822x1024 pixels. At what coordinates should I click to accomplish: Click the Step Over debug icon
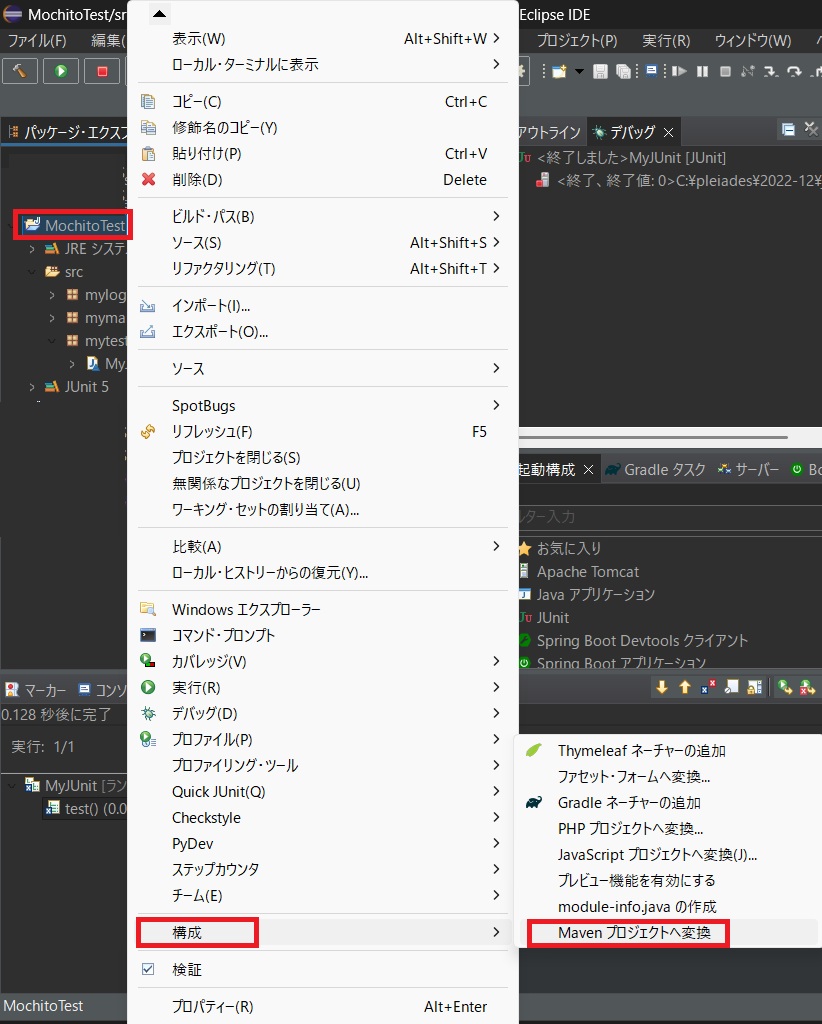pos(795,71)
